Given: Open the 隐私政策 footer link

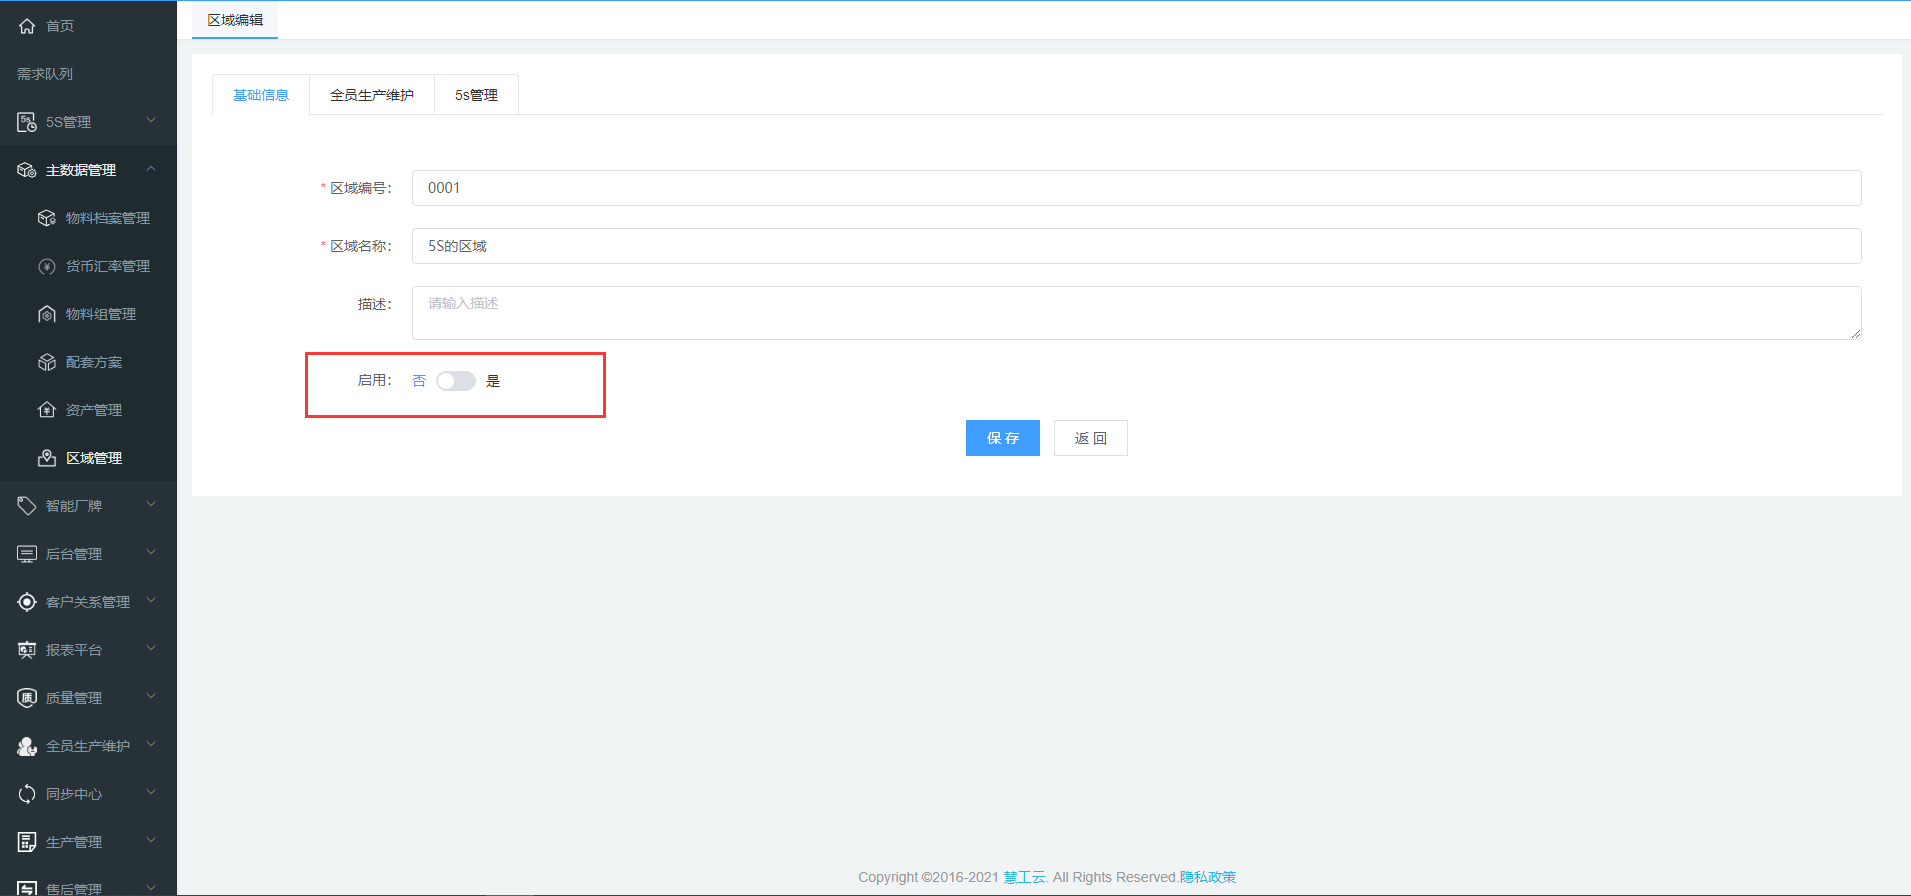Looking at the screenshot, I should point(1207,877).
